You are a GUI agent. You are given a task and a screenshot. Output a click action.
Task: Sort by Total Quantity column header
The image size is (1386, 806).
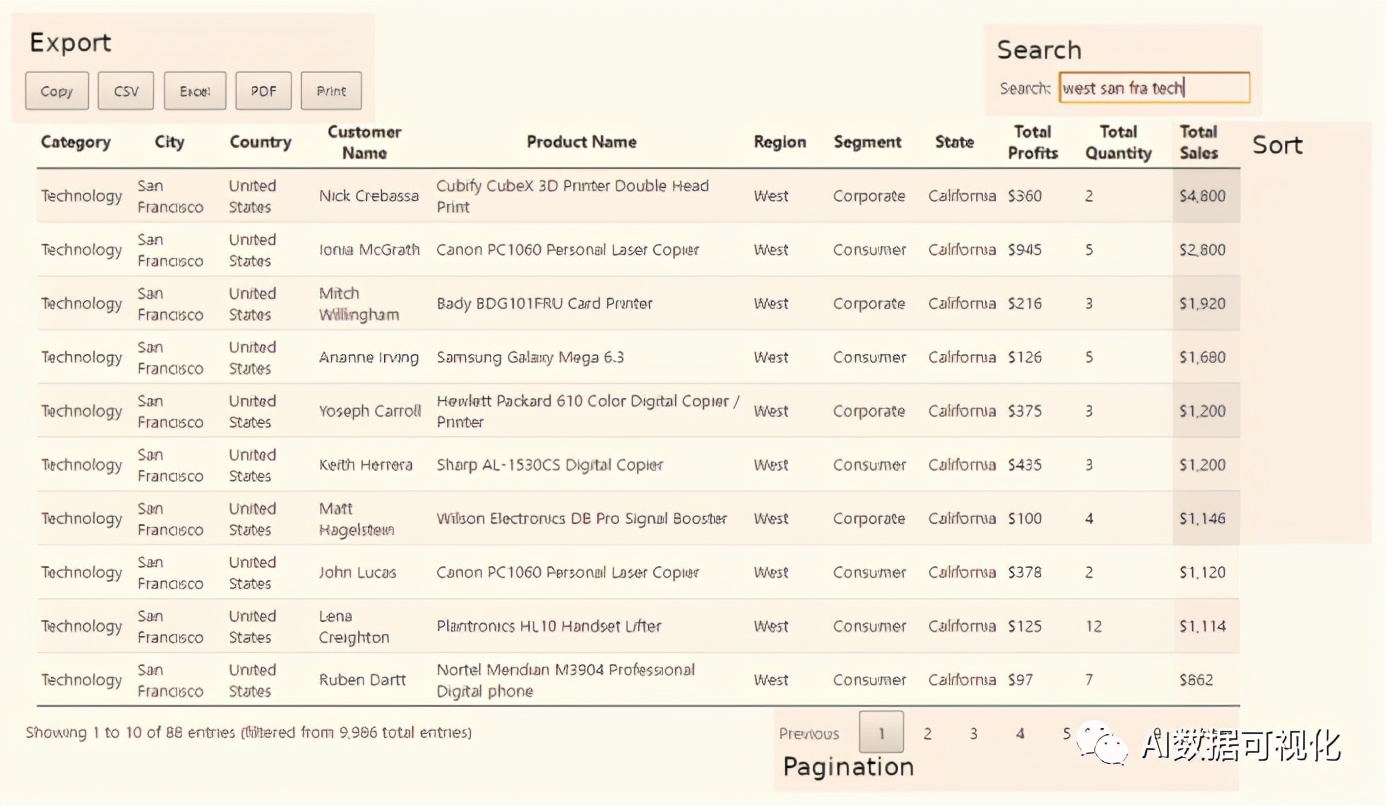point(1118,143)
